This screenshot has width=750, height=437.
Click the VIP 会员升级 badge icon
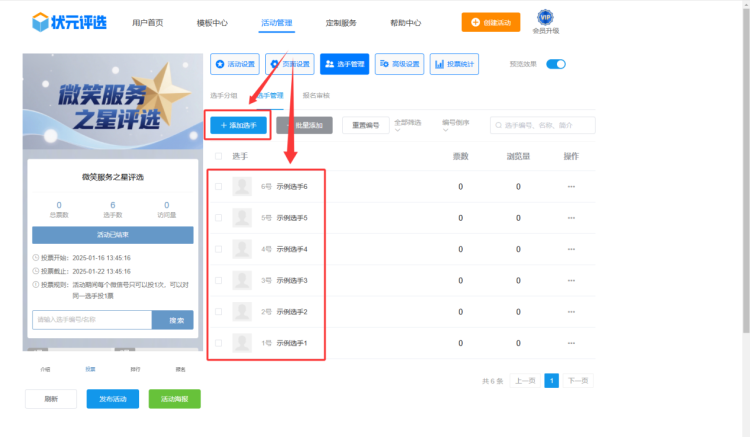pyautogui.click(x=545, y=17)
